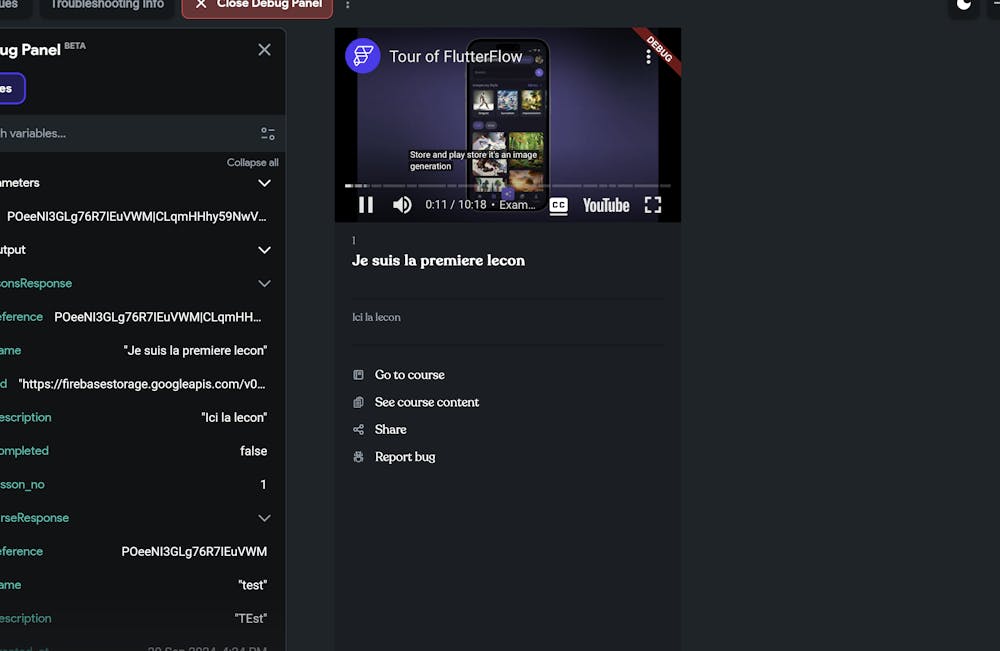Click Collapse all link
The image size is (1000, 651).
(253, 163)
